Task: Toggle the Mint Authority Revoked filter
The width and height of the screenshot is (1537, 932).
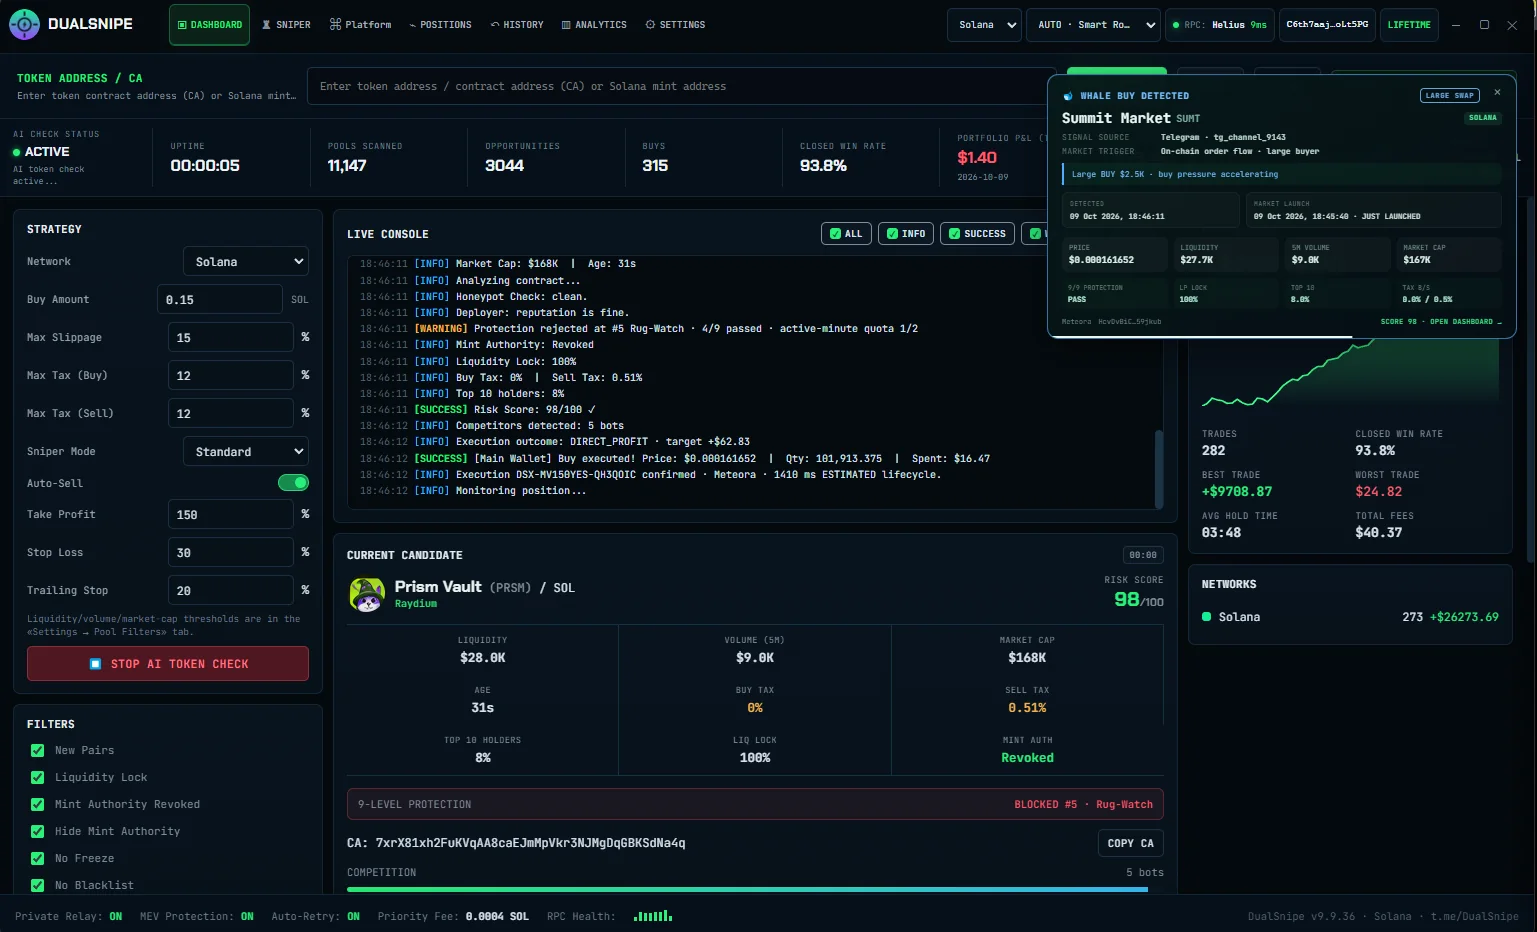Action: (38, 804)
